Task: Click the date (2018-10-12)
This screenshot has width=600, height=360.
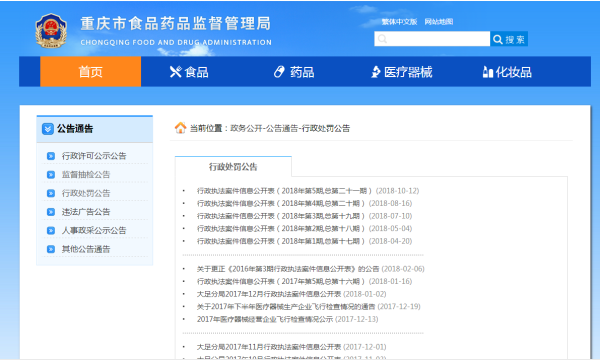Action: click(x=397, y=191)
